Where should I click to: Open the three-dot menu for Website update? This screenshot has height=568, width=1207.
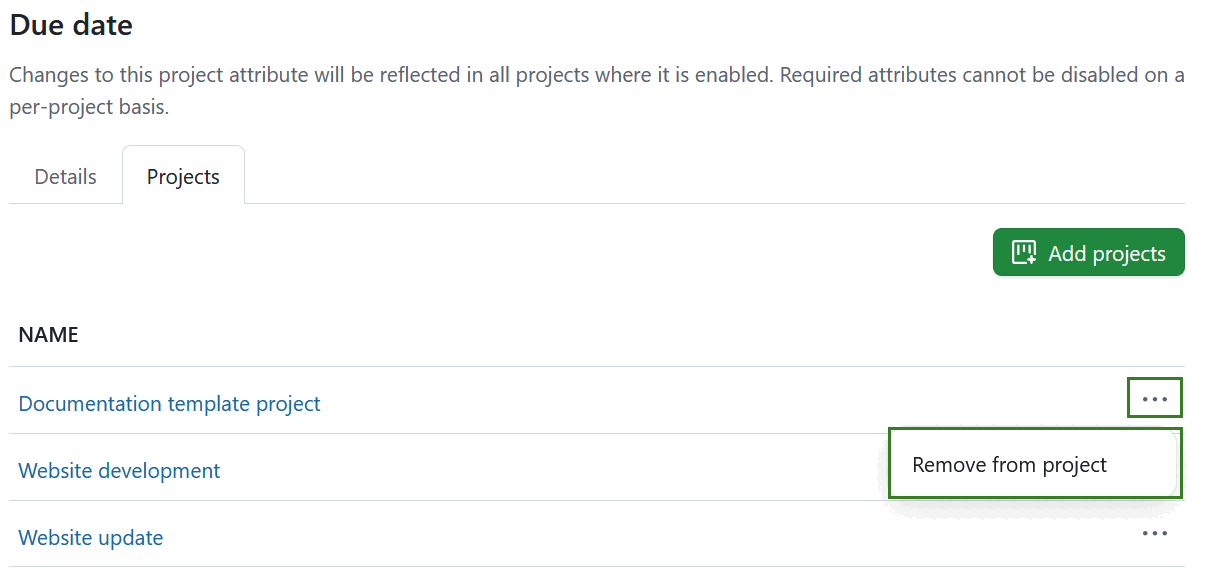(x=1154, y=534)
